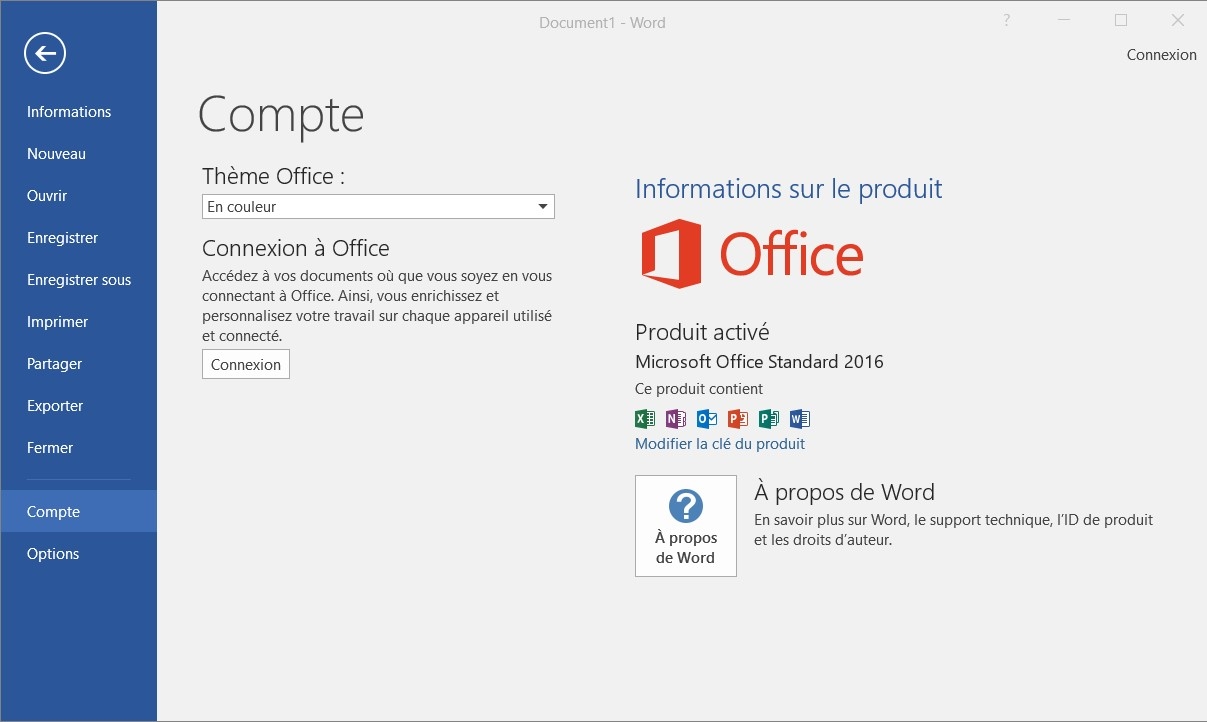Click the PowerPoint icon in the product list
Image resolution: width=1207 pixels, height=722 pixels.
point(738,419)
